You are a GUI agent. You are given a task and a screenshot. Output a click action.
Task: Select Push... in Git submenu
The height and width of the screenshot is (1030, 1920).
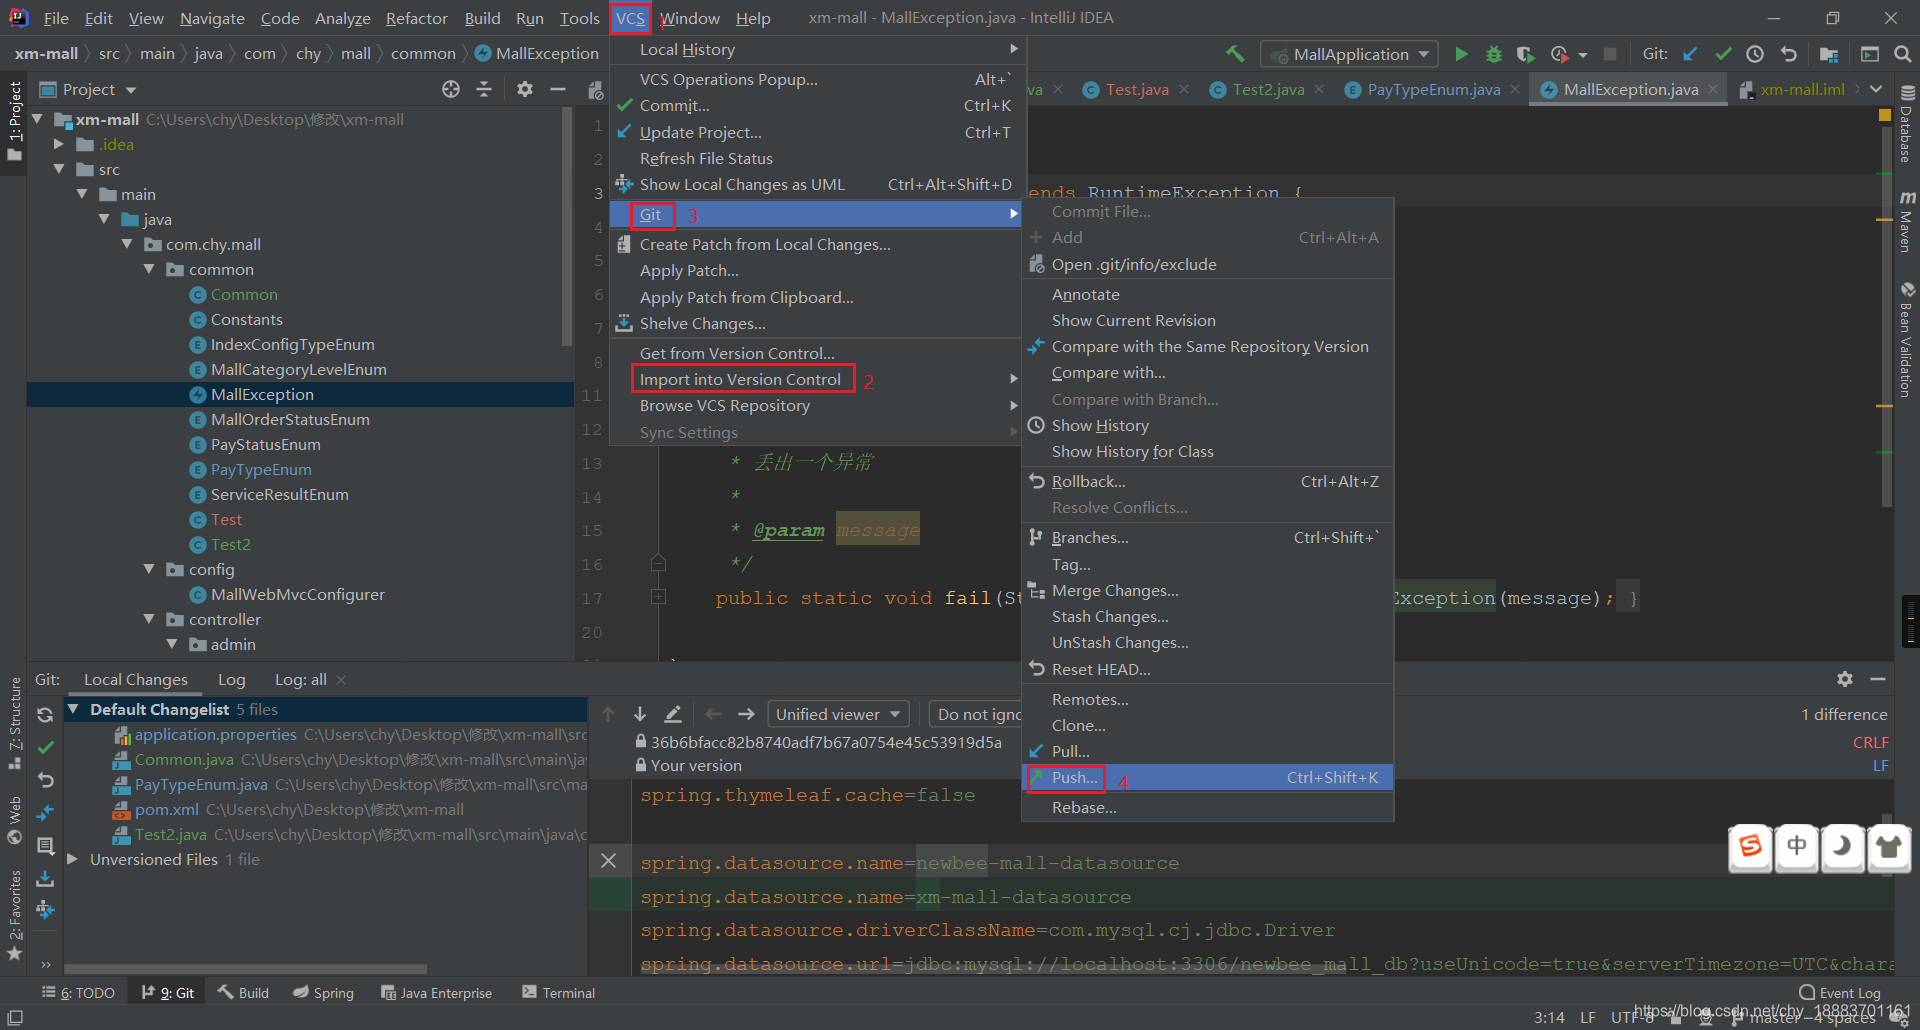point(1208,778)
